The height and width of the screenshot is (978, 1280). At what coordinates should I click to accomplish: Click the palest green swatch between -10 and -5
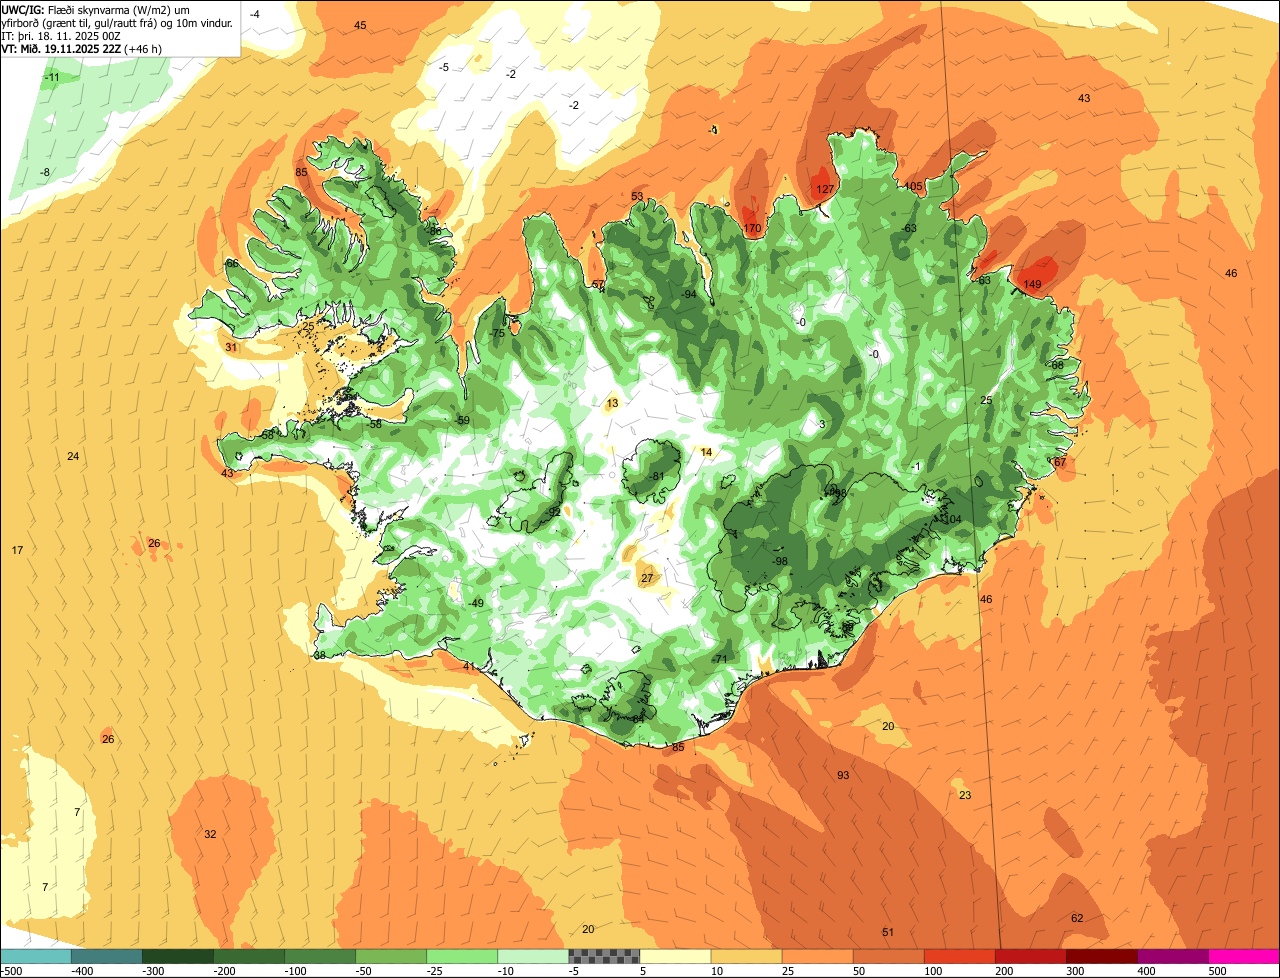tap(533, 956)
